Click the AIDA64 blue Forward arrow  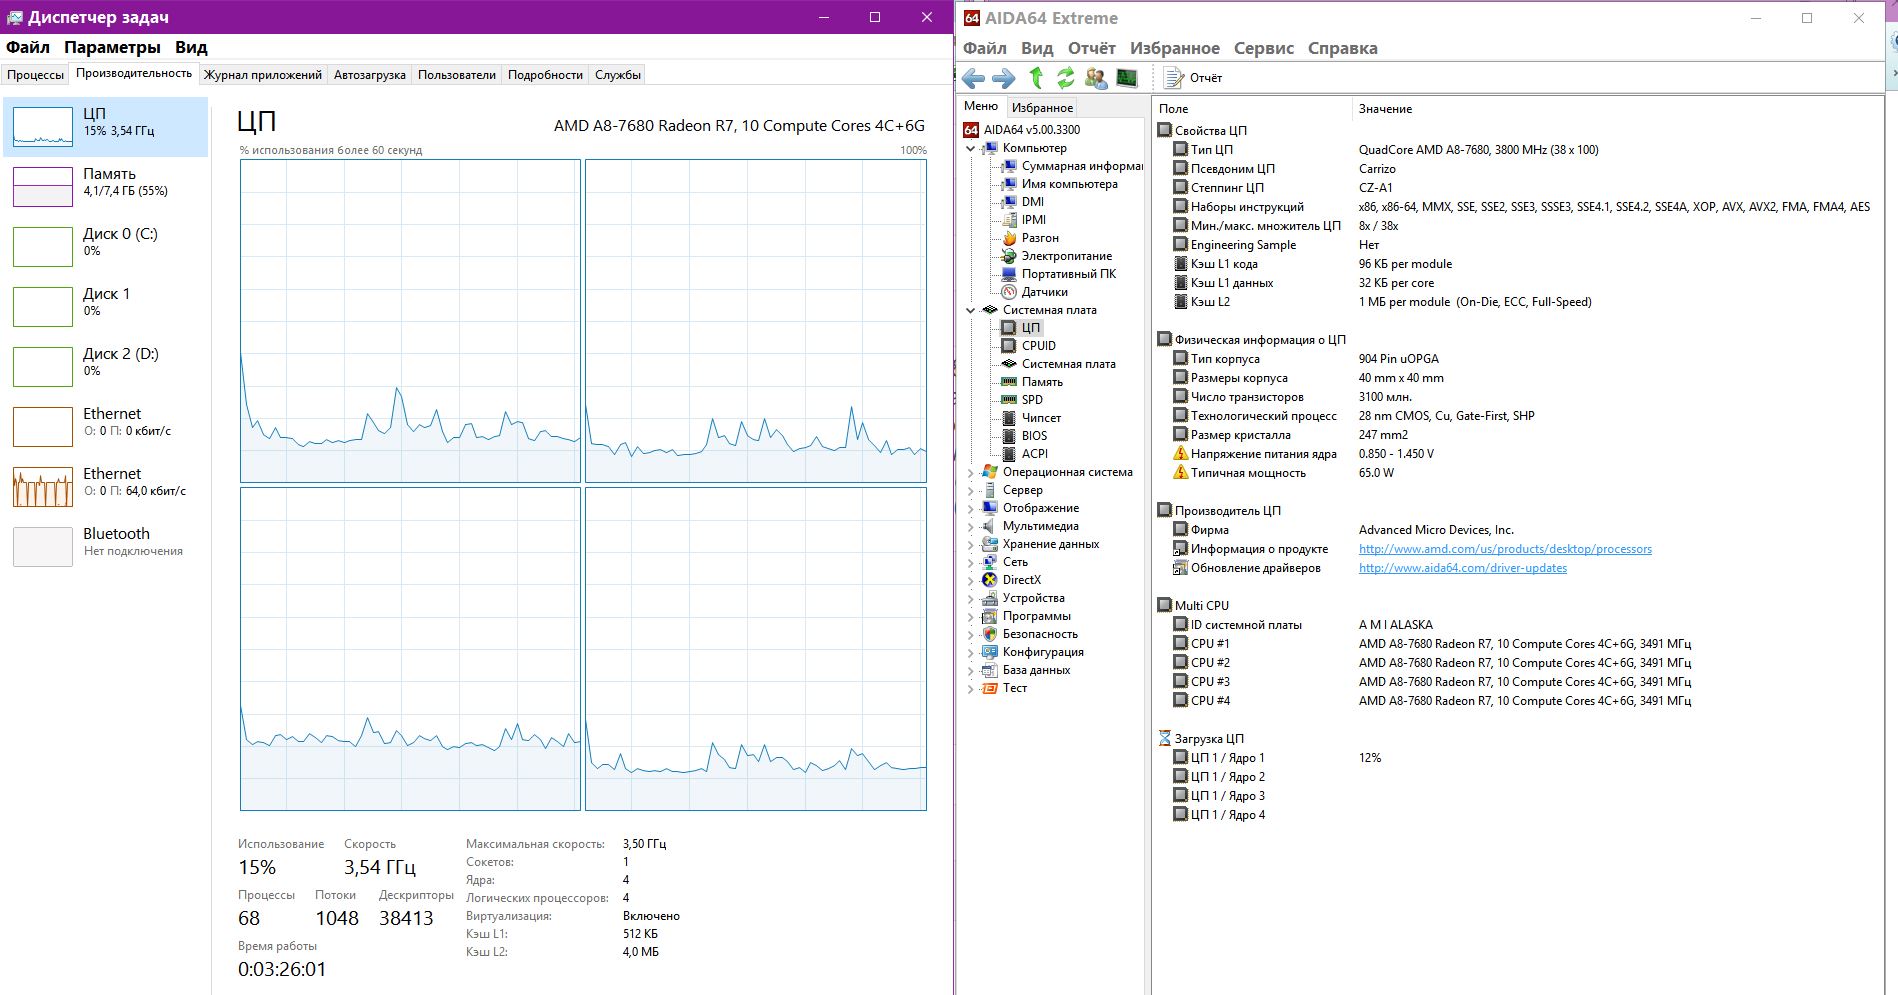tap(1003, 78)
